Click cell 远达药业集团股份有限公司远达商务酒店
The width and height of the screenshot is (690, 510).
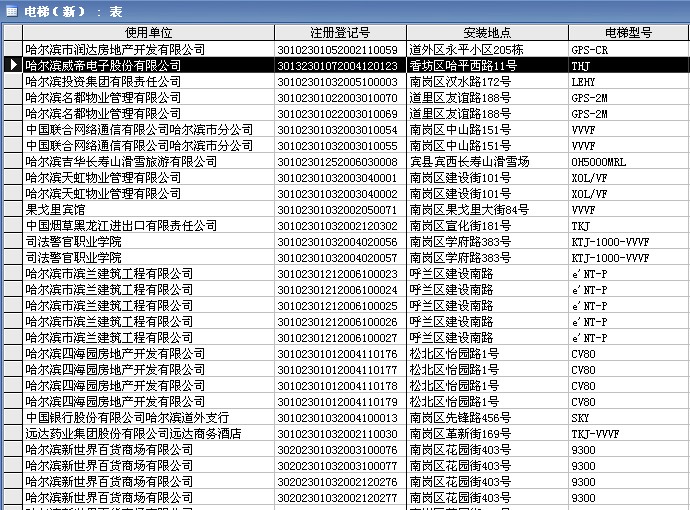coord(148,433)
